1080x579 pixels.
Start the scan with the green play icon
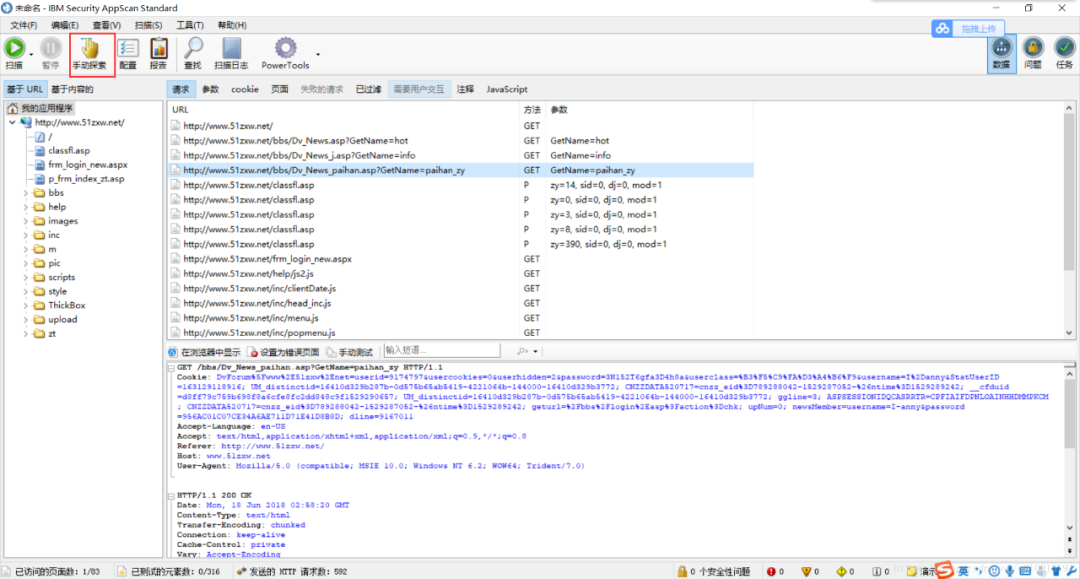click(14, 48)
